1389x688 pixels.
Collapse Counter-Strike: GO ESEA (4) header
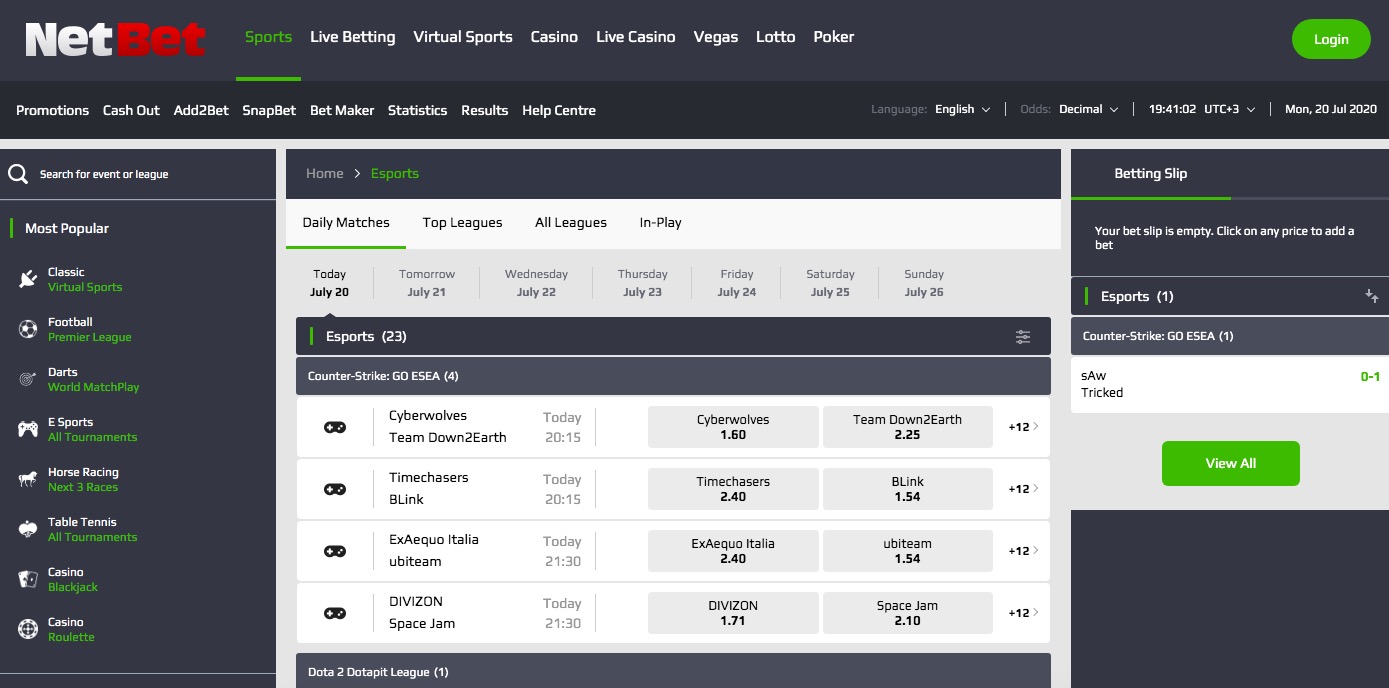coord(673,376)
